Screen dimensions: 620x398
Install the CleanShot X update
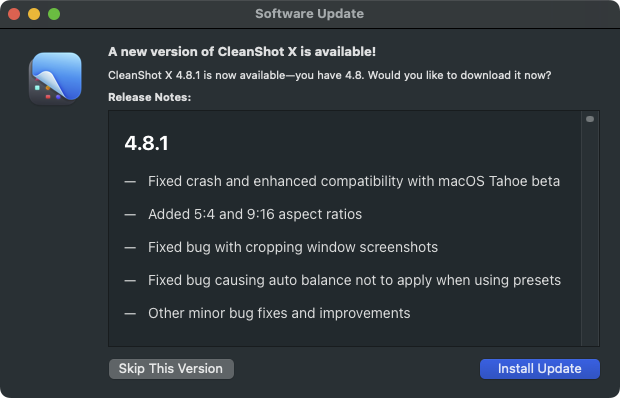pos(540,369)
